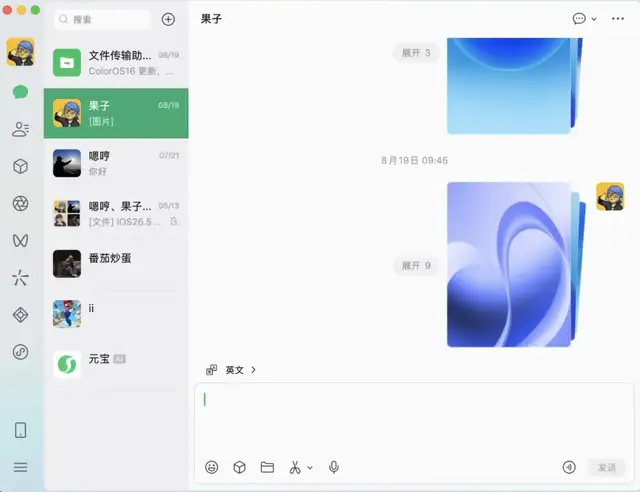Open the spark-shaped Top Stories icon
The height and width of the screenshot is (492, 640).
(20, 278)
